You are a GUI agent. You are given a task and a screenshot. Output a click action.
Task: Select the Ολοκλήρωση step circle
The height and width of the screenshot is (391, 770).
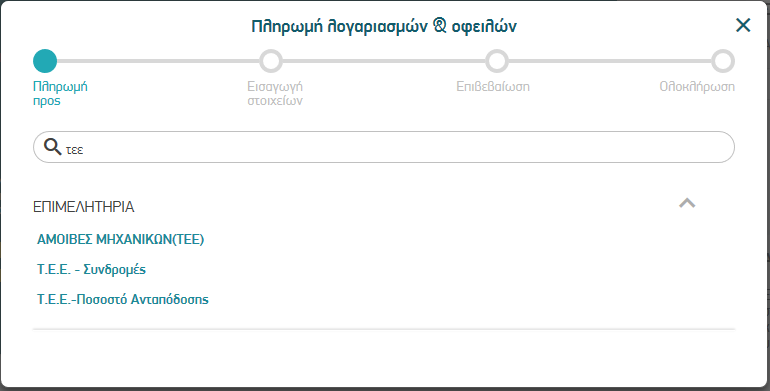point(723,61)
